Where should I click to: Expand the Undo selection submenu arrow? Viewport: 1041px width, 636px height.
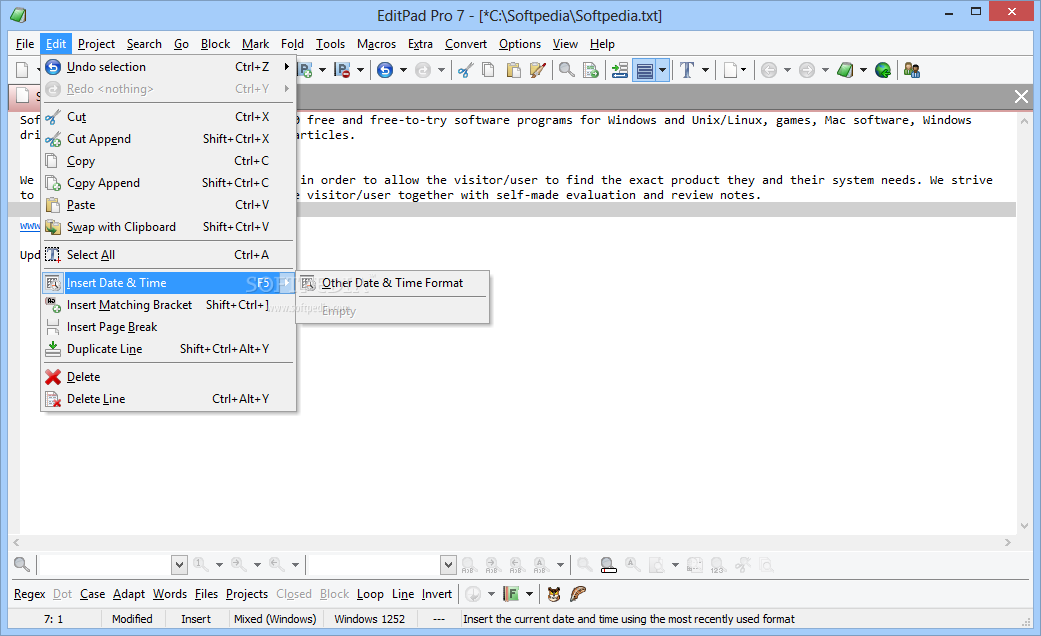click(x=287, y=66)
